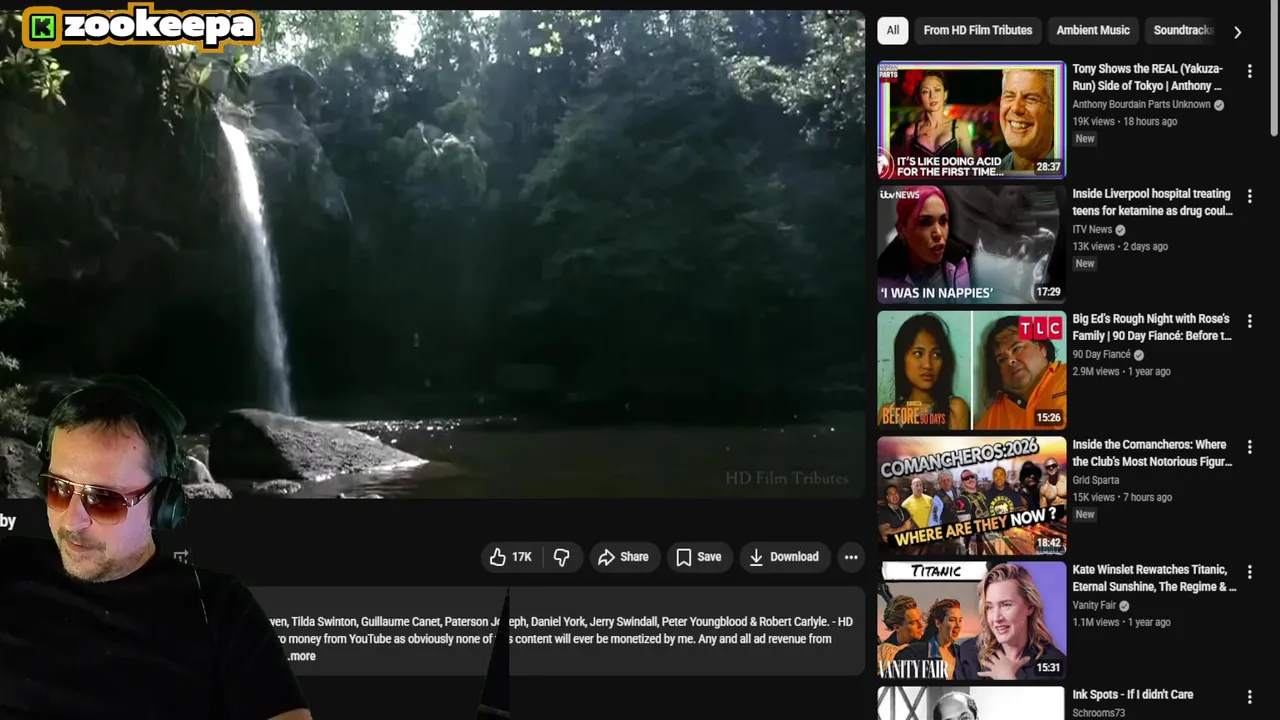Open the three-dot more actions menu below video
This screenshot has width=1280, height=720.
pos(851,557)
